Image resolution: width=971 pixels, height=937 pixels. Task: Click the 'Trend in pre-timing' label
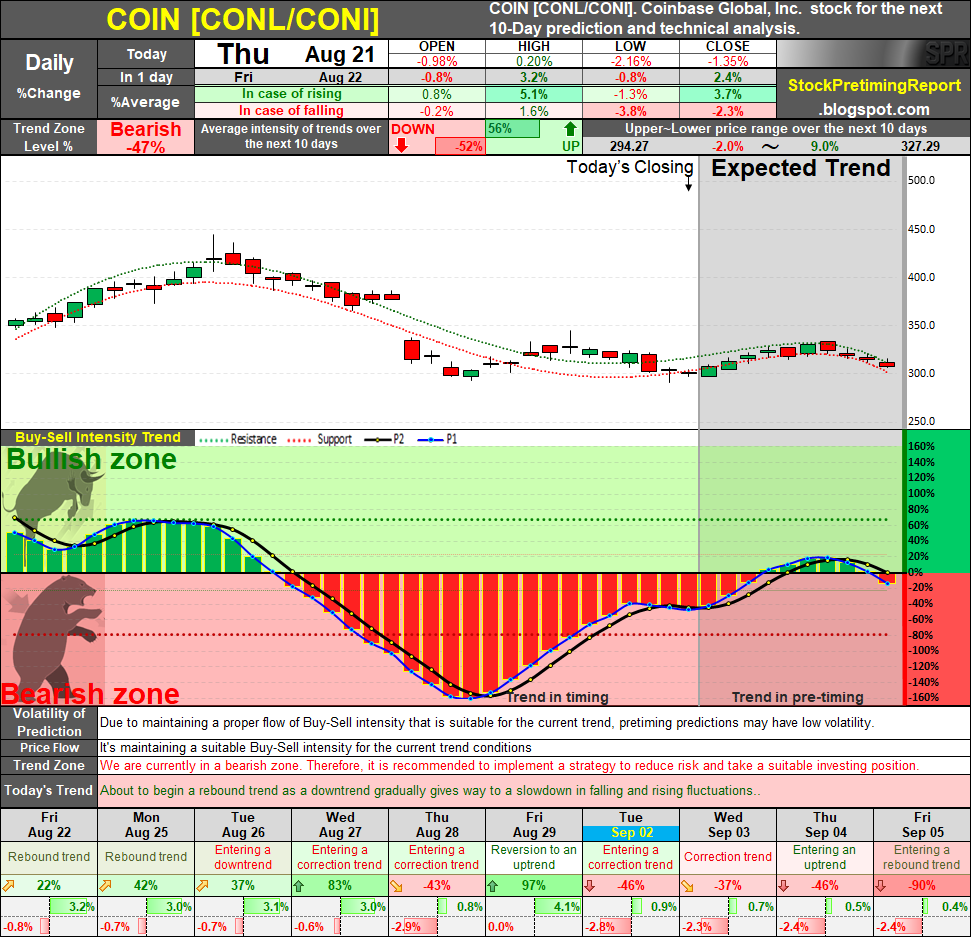point(798,697)
